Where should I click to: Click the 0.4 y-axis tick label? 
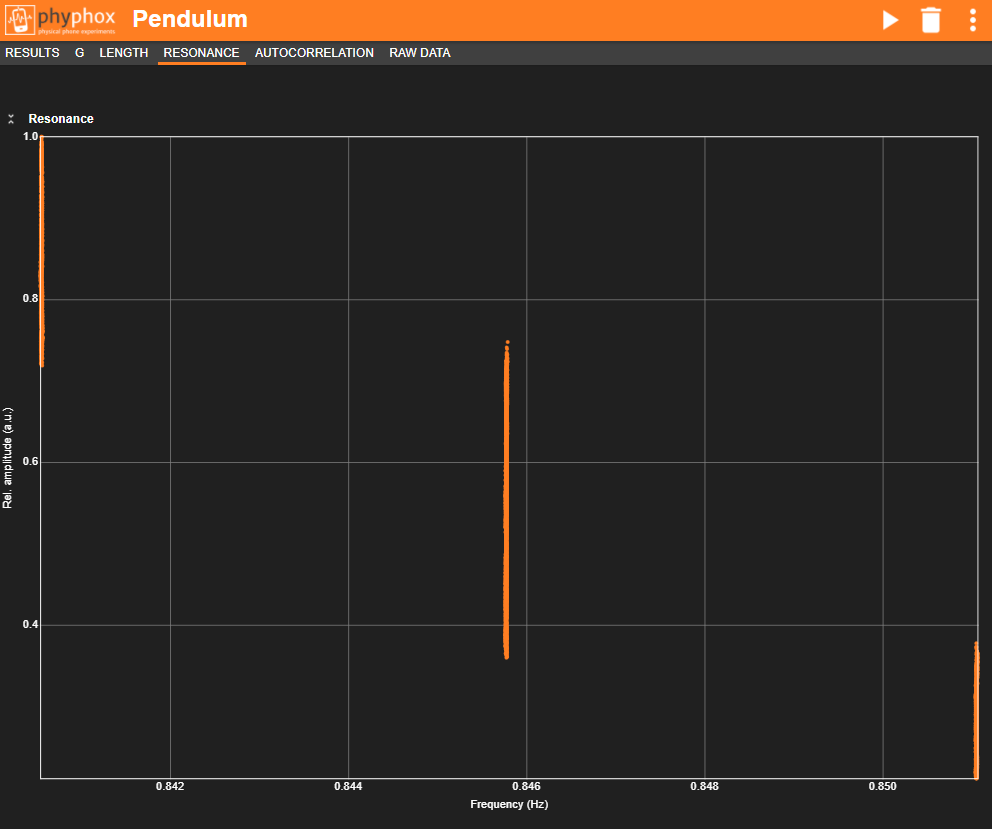click(x=30, y=625)
